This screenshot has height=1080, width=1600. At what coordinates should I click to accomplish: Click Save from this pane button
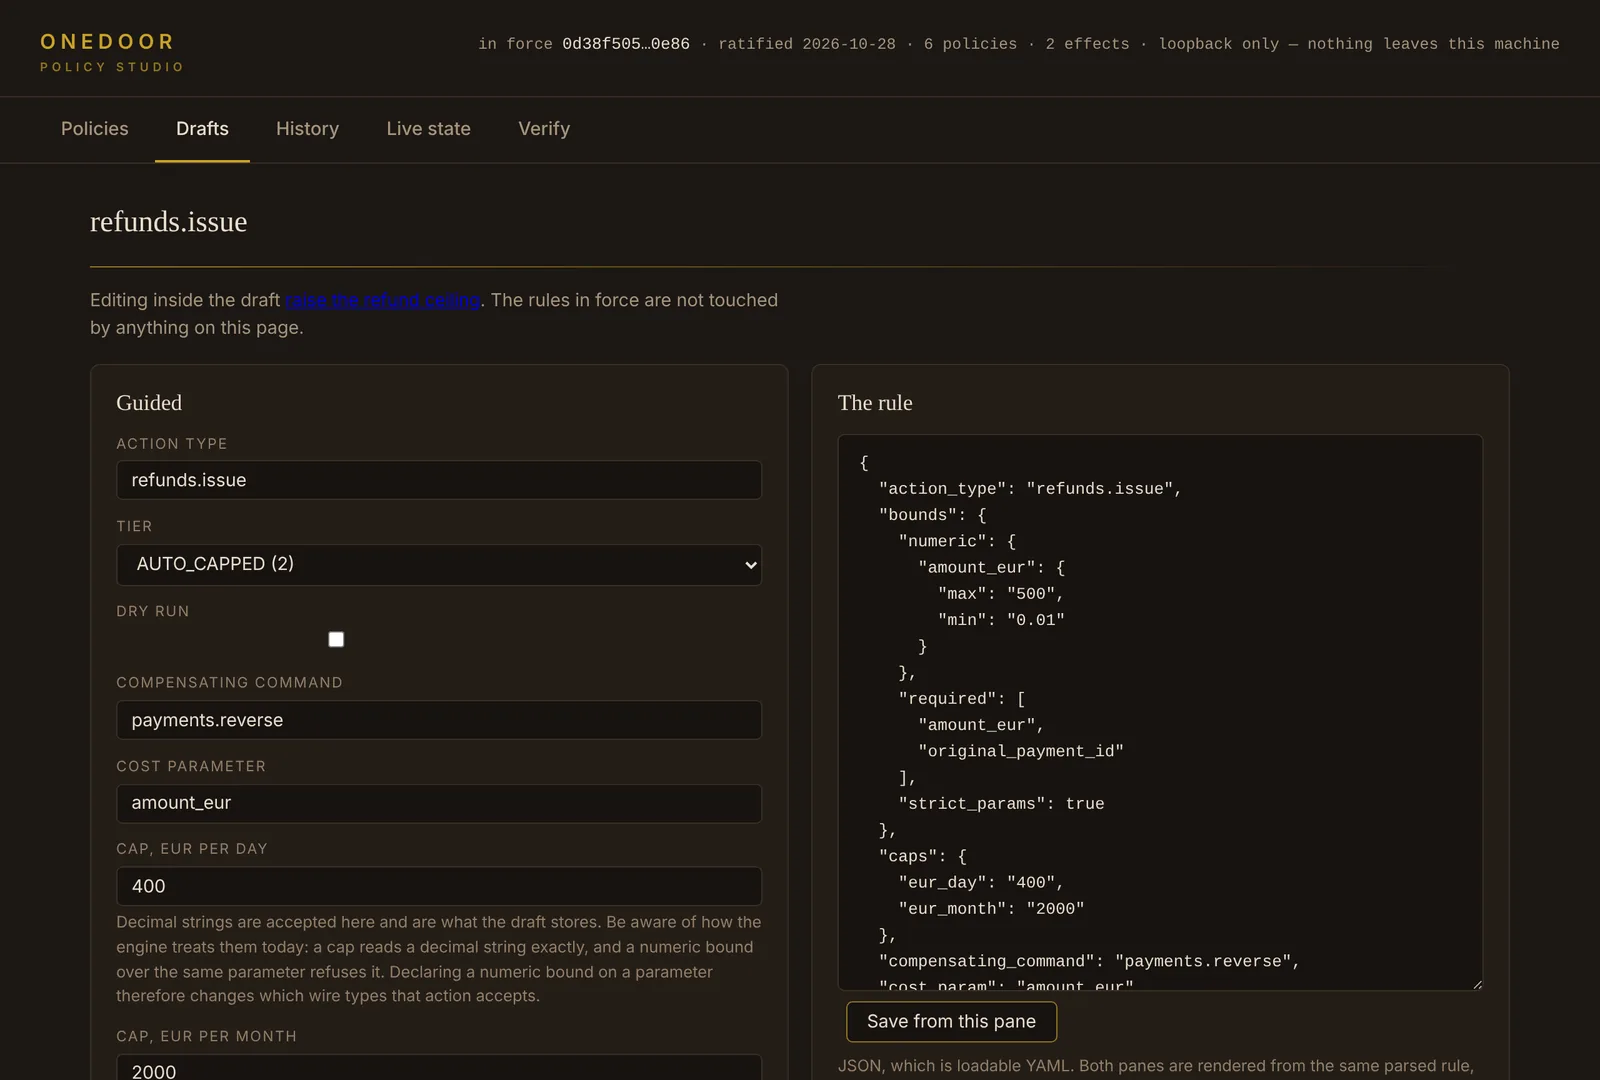point(951,1021)
